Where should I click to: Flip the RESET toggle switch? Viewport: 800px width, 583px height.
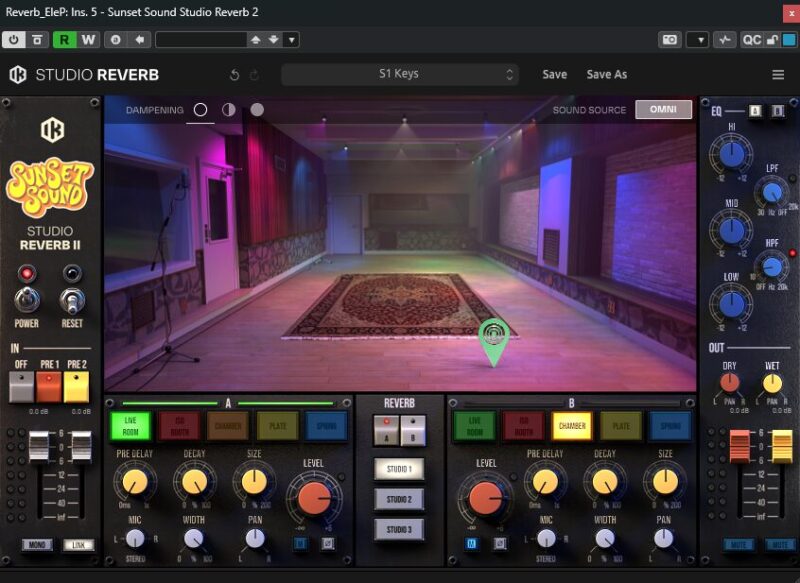[x=72, y=300]
